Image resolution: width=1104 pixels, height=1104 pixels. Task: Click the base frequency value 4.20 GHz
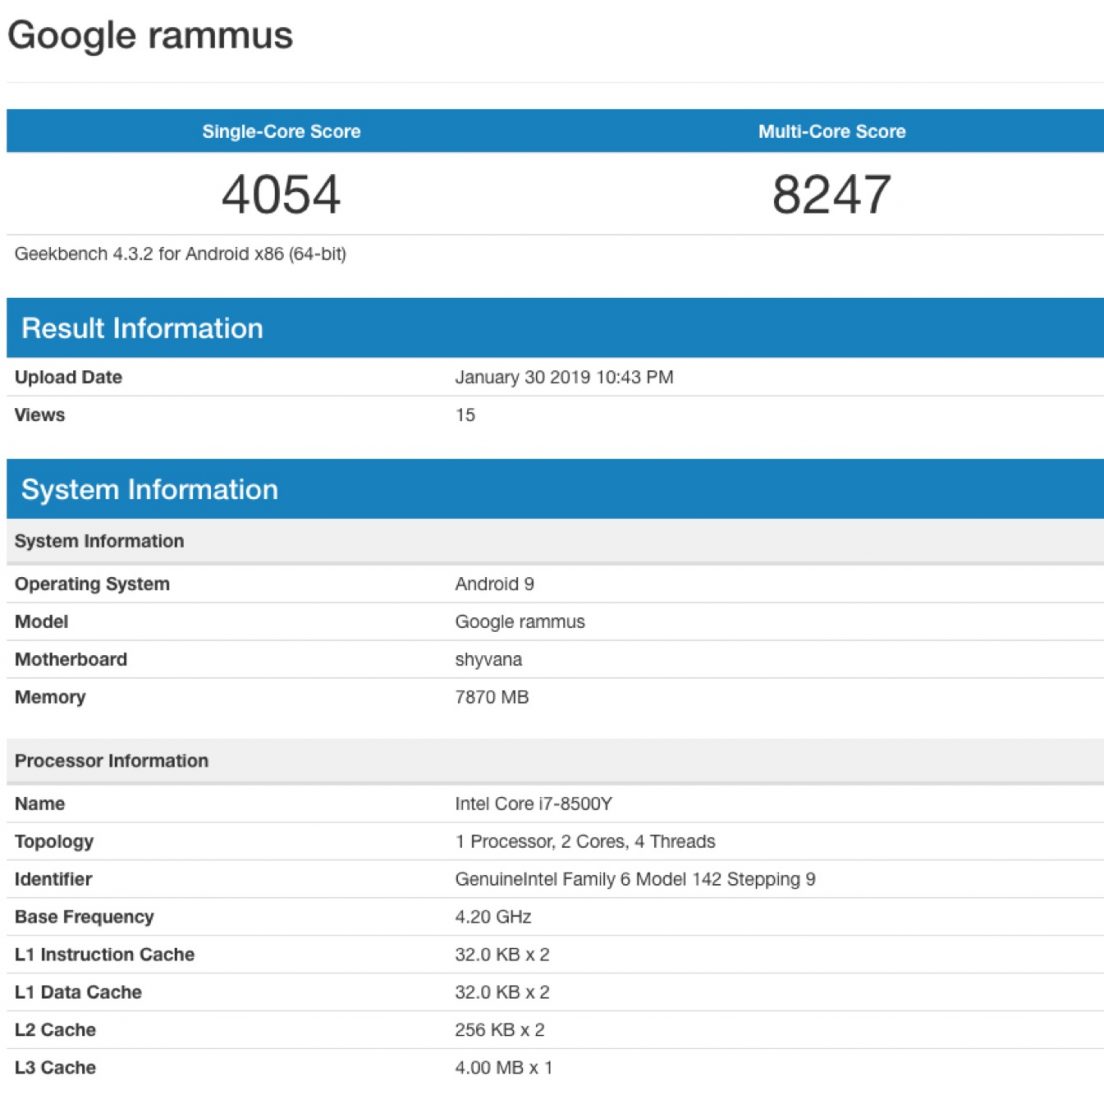point(493,917)
